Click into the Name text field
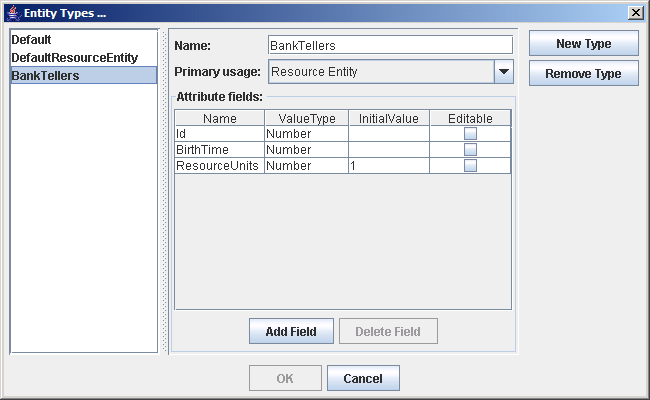This screenshot has width=650, height=400. 390,45
